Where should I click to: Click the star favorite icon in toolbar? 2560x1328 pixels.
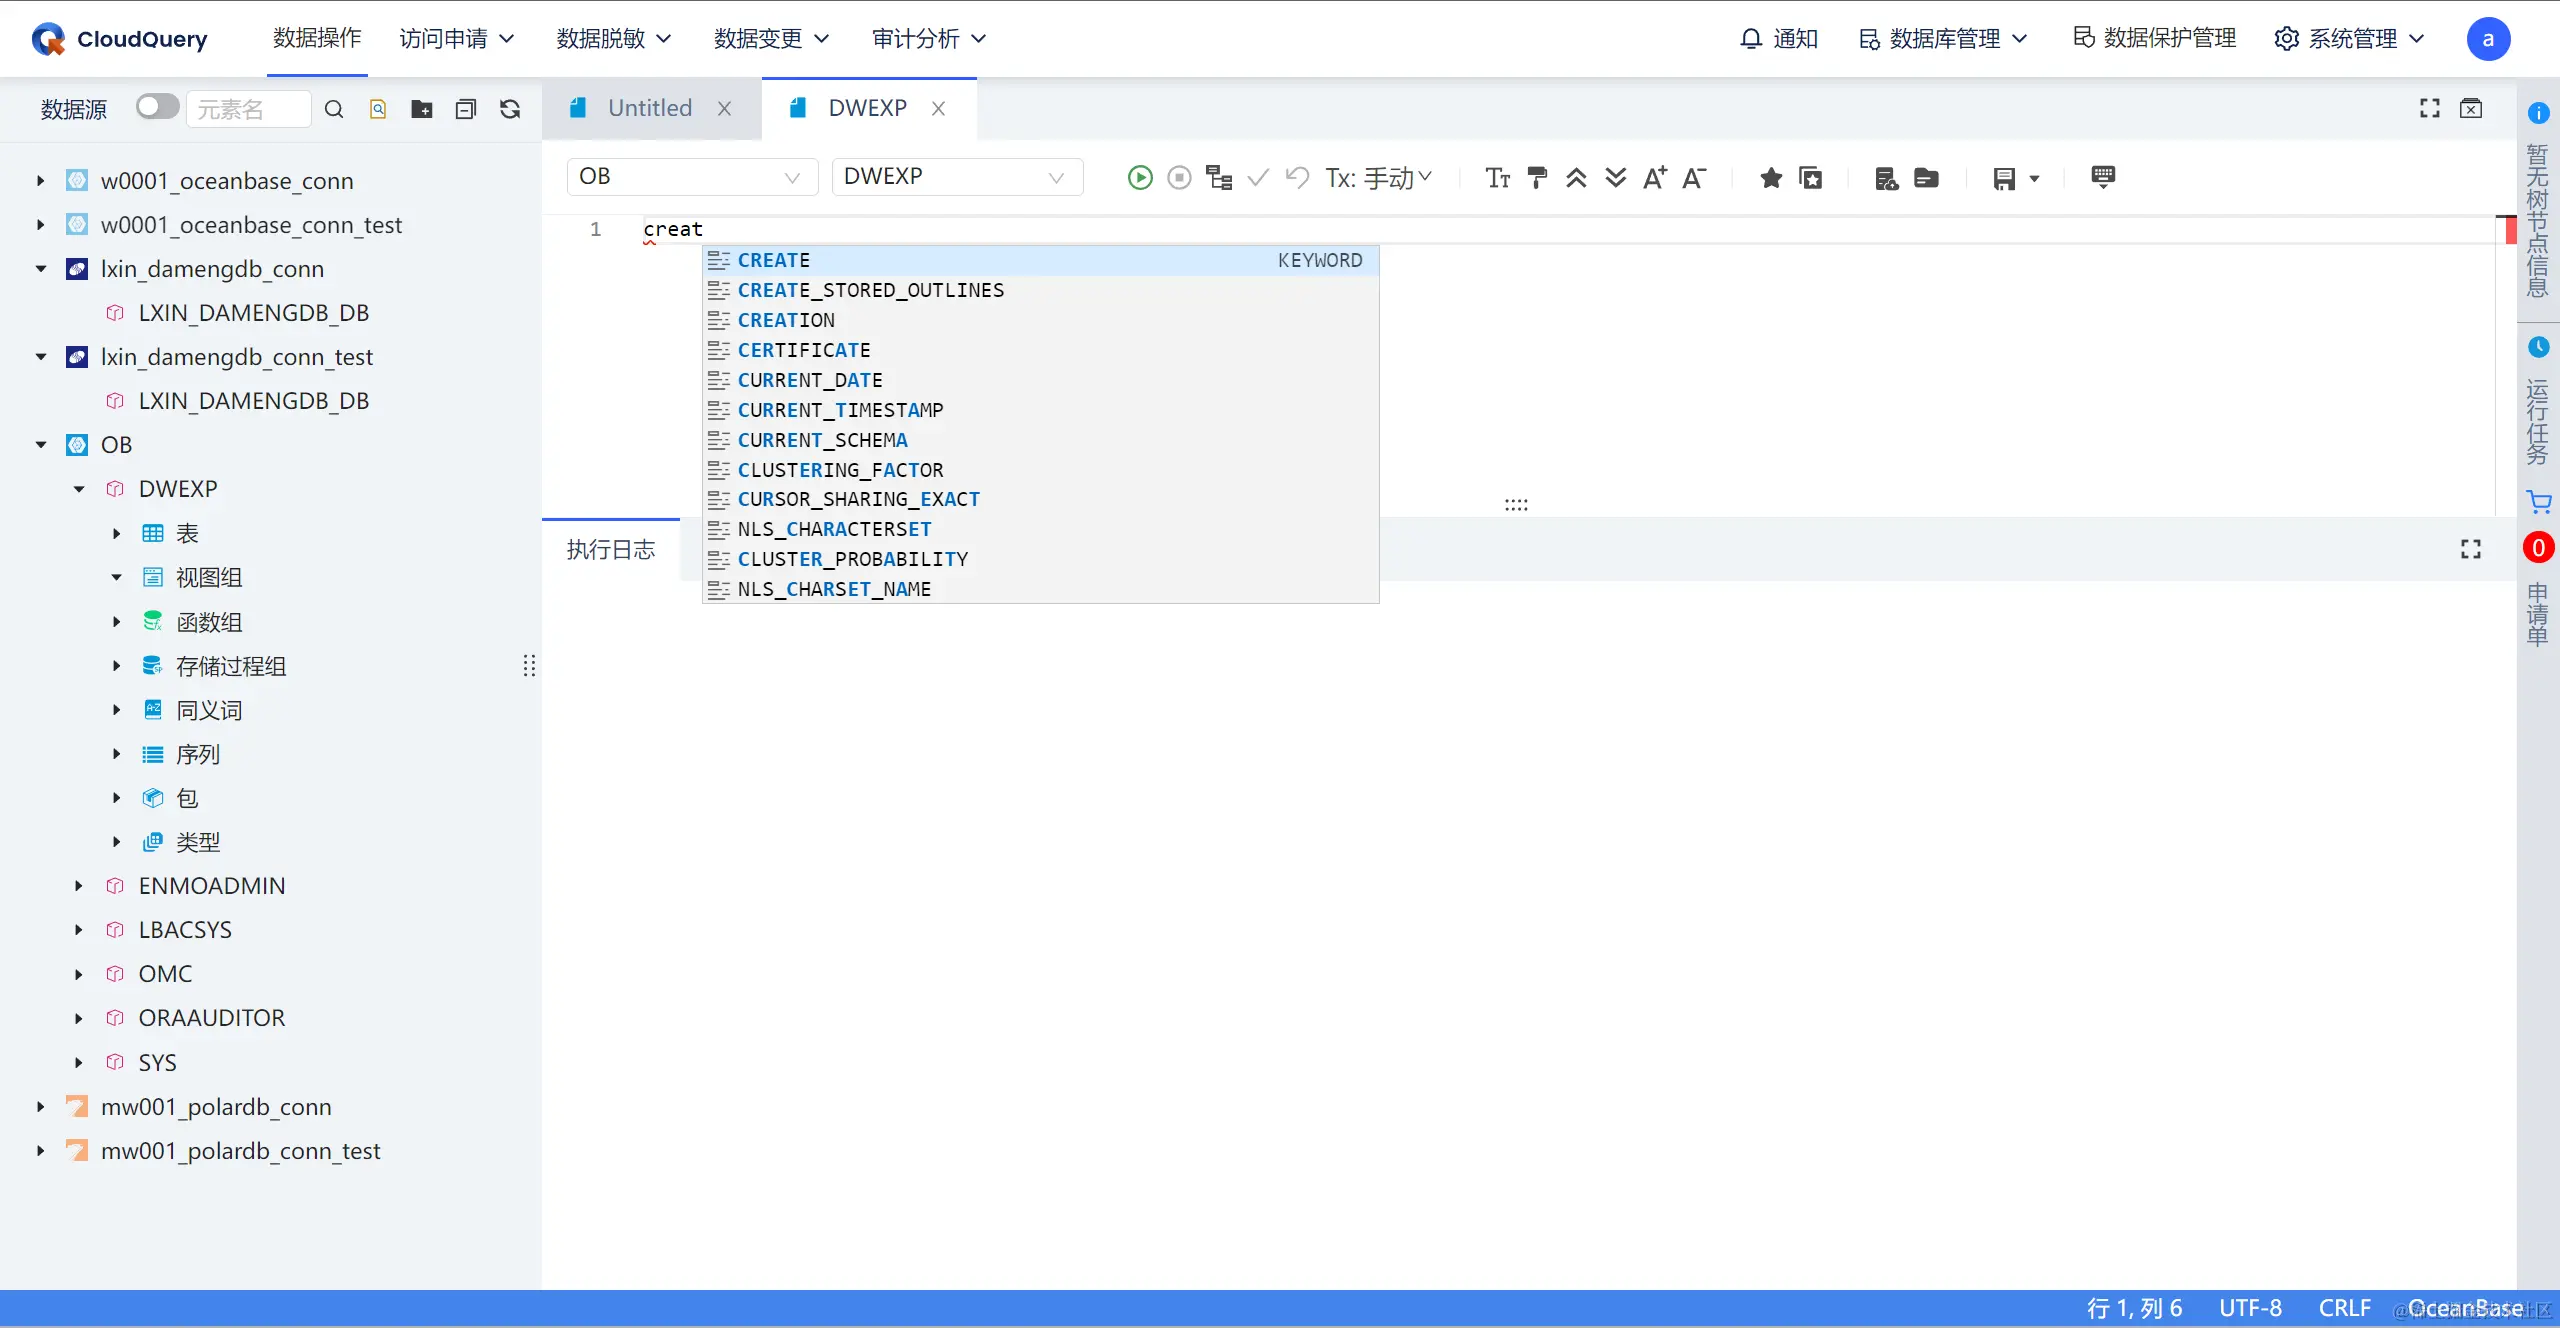[1770, 178]
